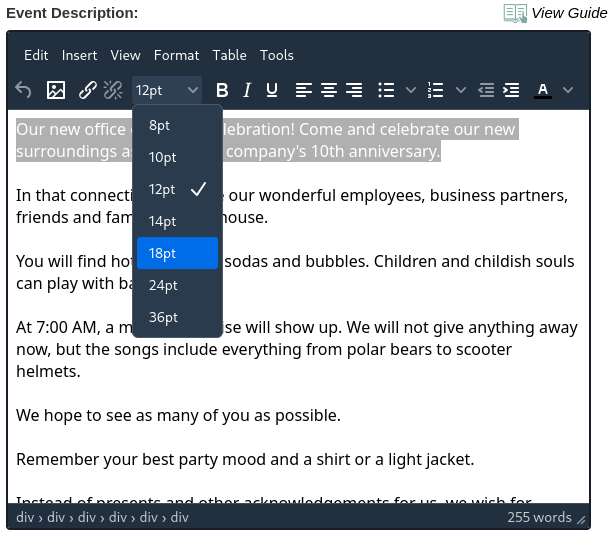The image size is (614, 538).
Task: Click the insert link chain icon
Action: coord(88,90)
